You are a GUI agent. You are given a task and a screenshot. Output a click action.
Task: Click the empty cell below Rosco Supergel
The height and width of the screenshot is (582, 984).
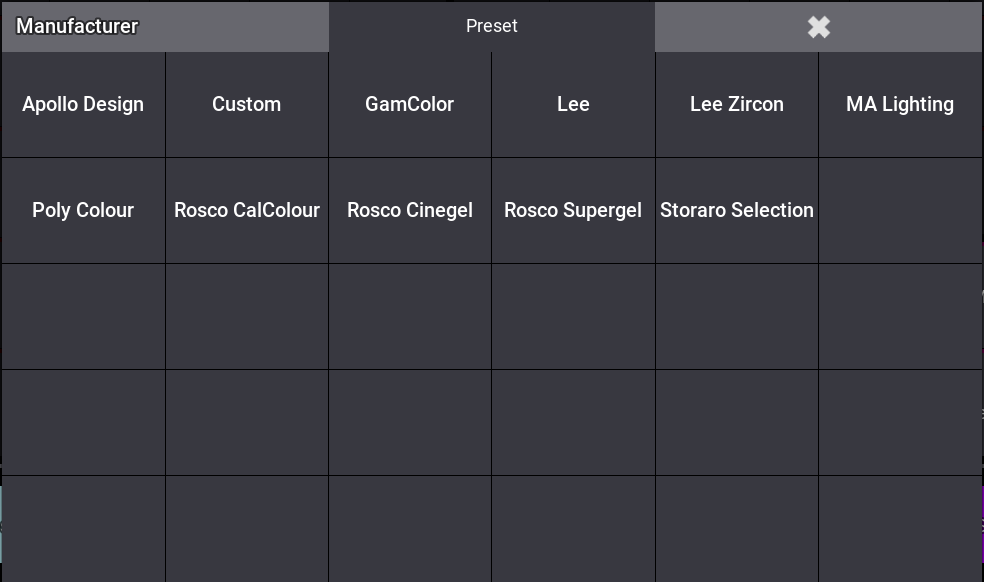click(573, 317)
